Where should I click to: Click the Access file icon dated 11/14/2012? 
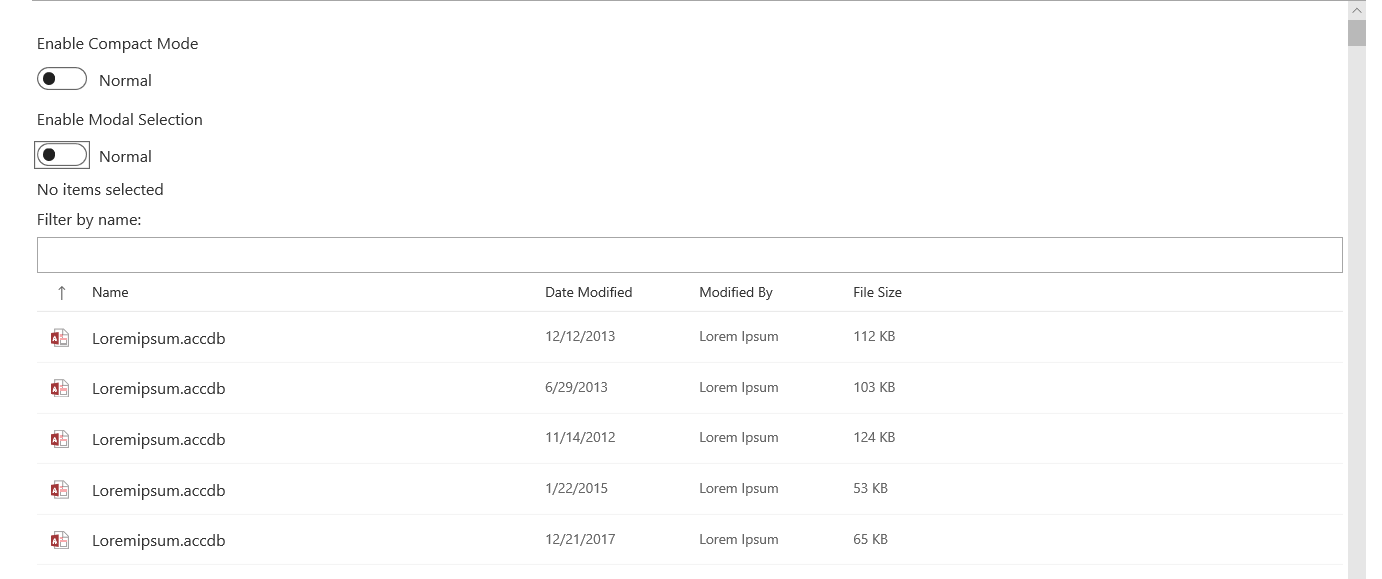point(60,439)
